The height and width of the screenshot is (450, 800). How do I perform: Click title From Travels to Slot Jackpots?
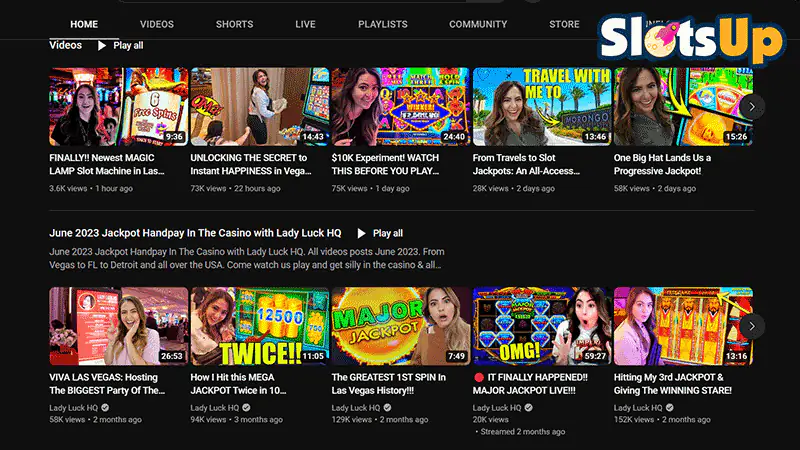(526, 164)
